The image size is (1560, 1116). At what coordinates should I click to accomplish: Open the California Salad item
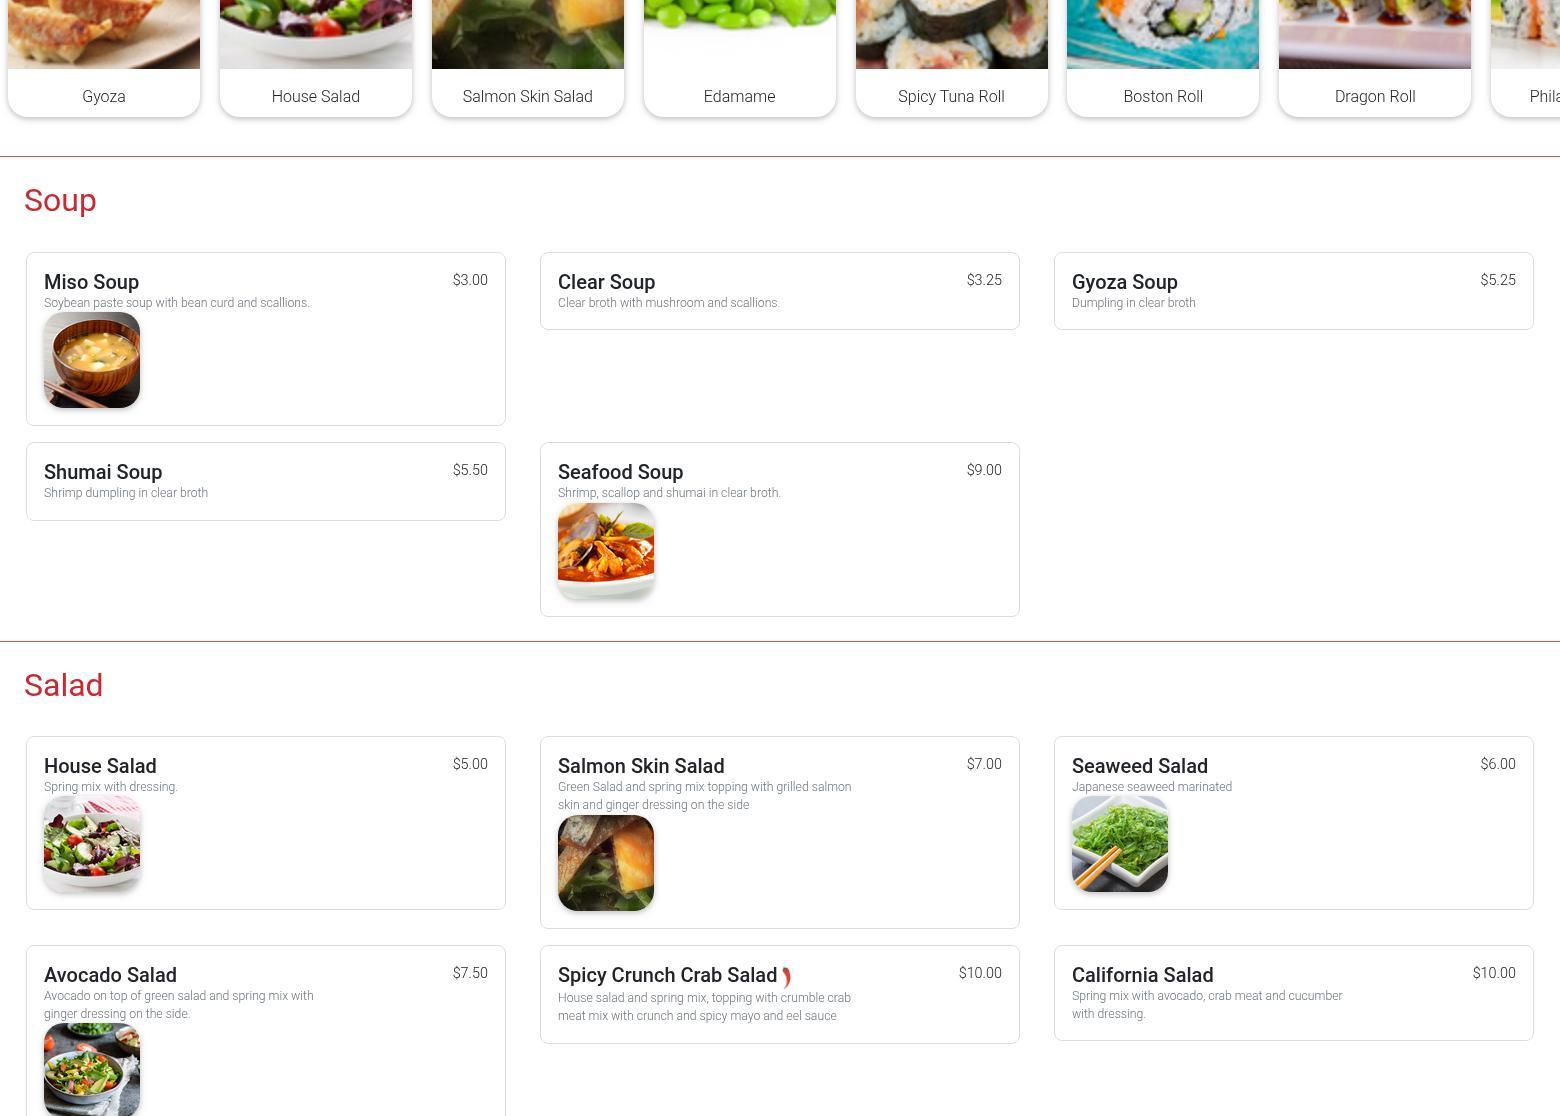point(1294,993)
